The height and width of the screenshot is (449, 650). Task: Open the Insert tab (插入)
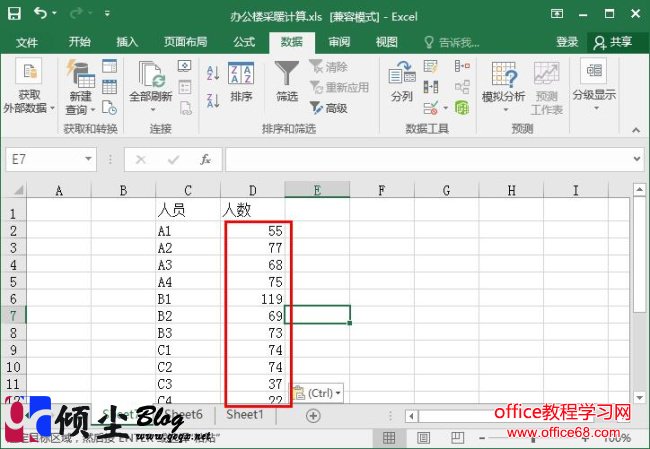127,42
